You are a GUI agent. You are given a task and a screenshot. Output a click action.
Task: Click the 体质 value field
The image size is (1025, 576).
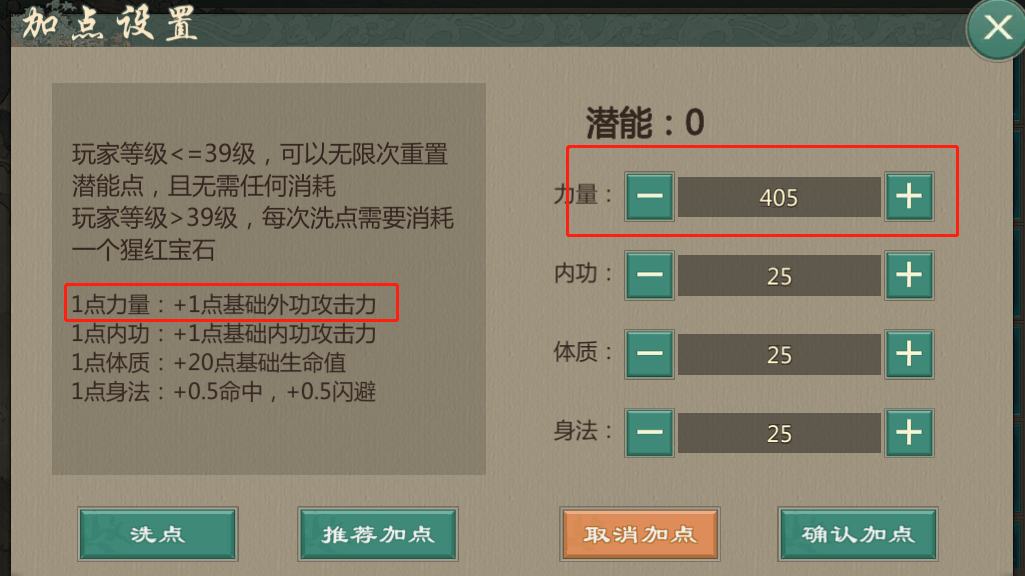click(779, 354)
